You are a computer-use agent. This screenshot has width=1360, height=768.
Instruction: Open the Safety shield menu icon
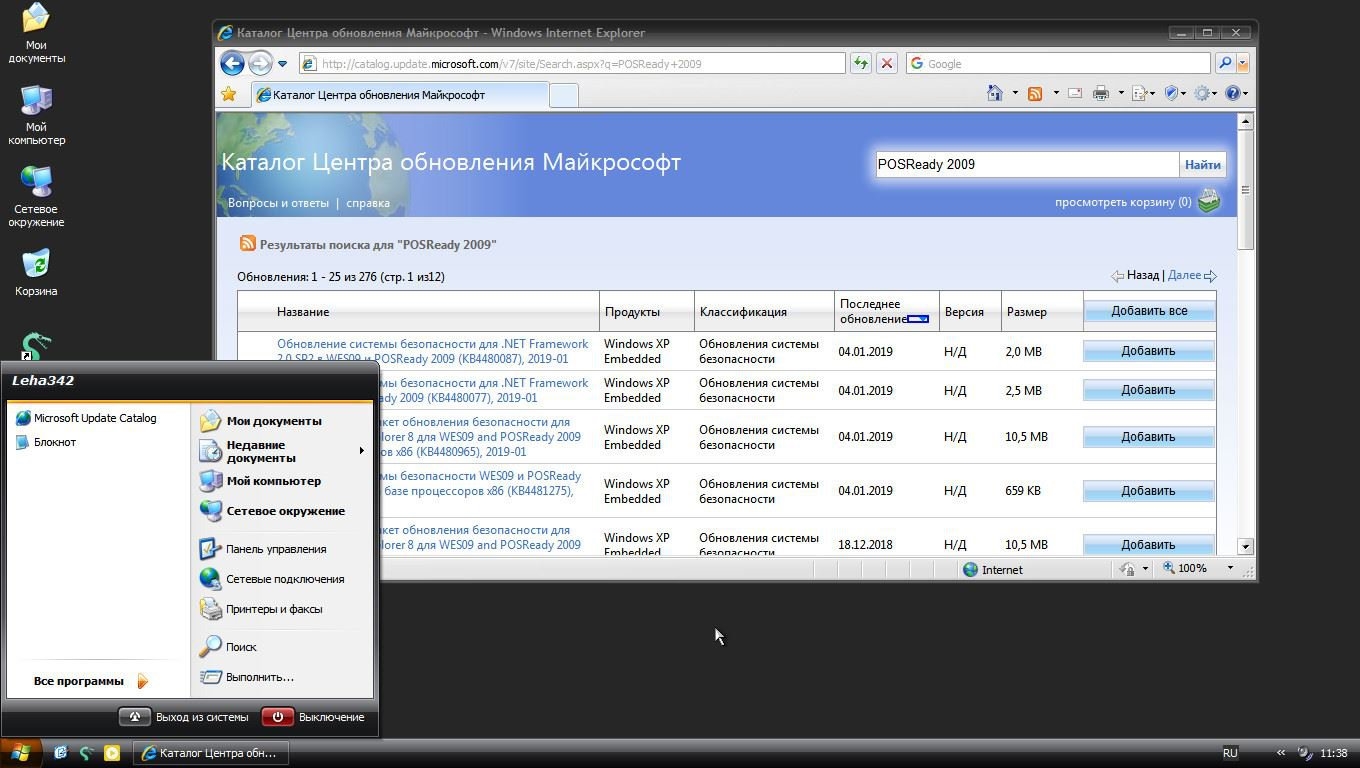click(1175, 93)
